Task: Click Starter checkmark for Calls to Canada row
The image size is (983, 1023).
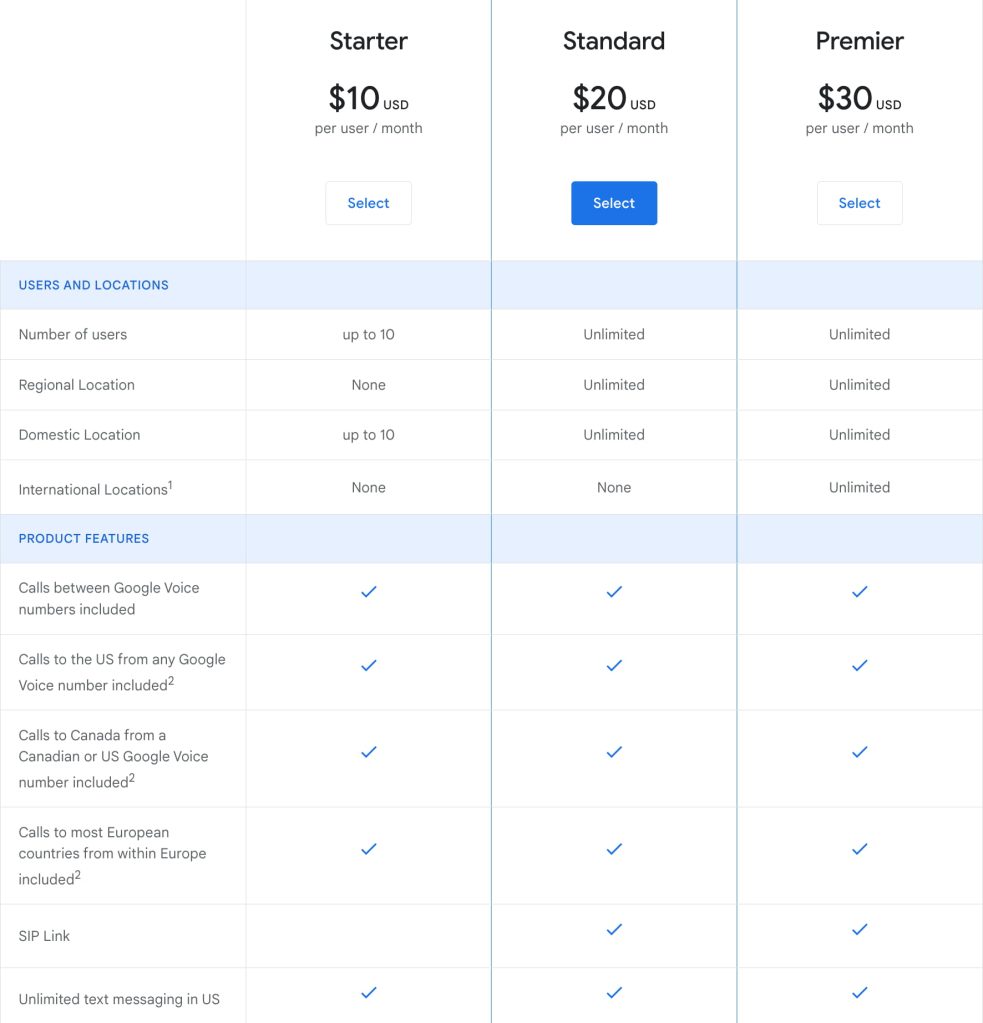Action: [x=368, y=752]
